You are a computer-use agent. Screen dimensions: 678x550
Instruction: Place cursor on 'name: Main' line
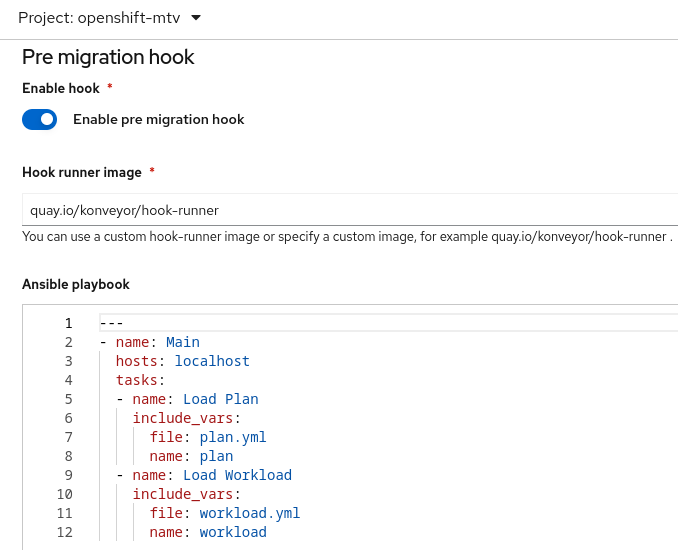pos(158,342)
